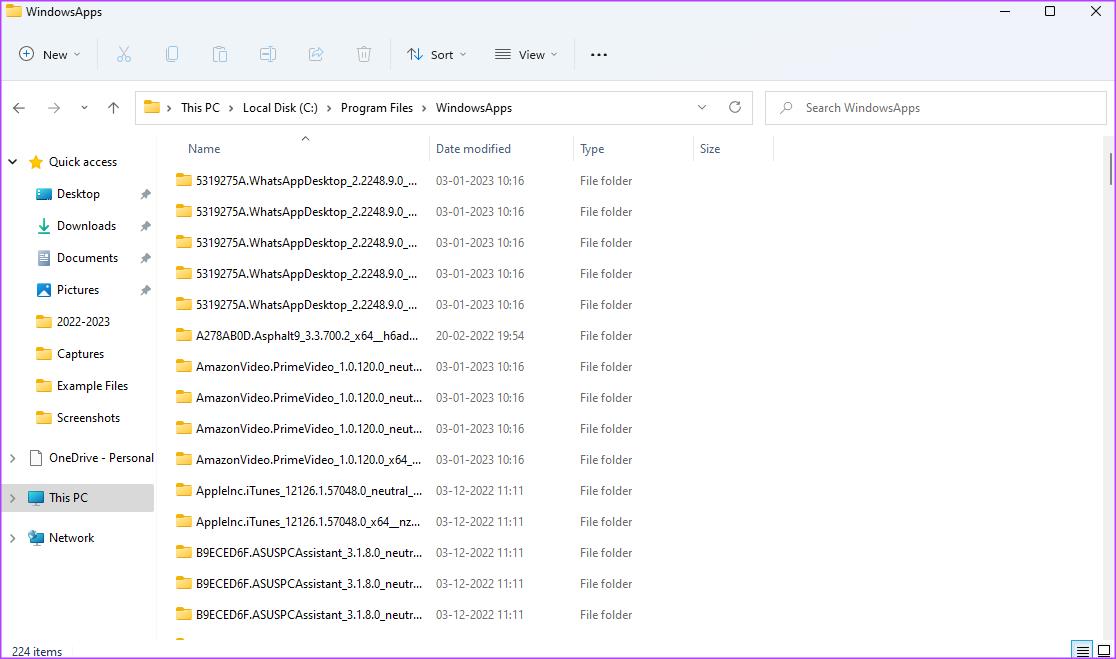1116x659 pixels.
Task: Click the 224 items status text
Action: tap(37, 651)
